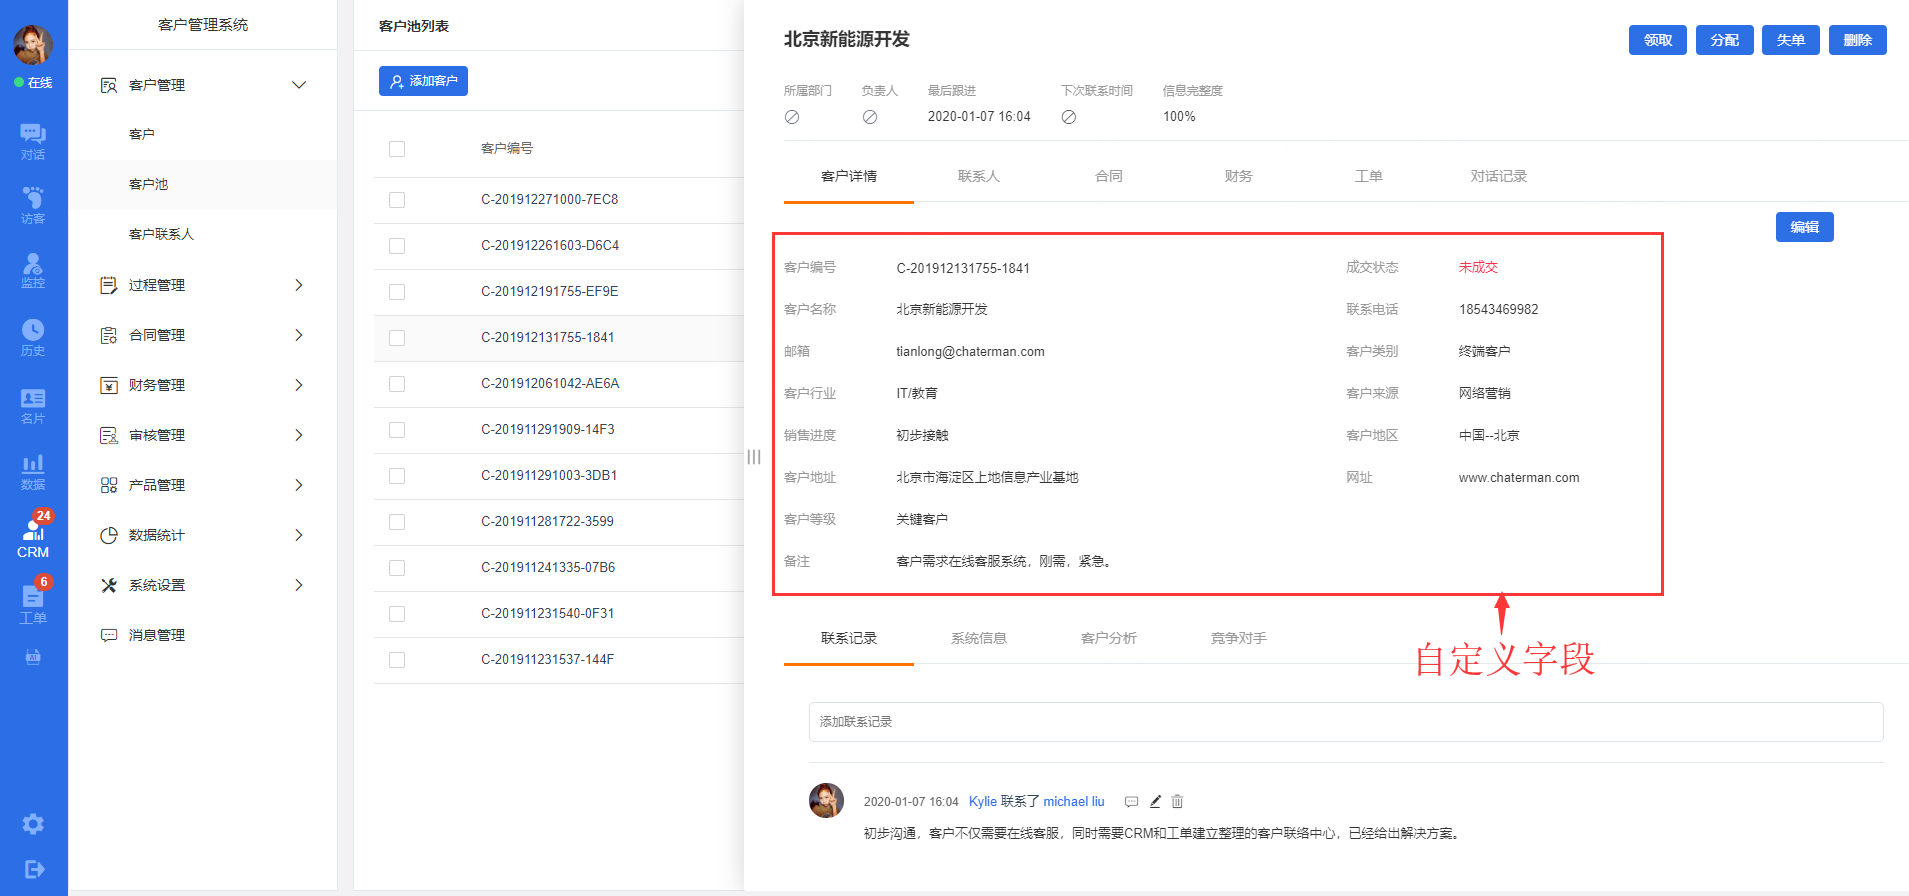Image resolution: width=1909 pixels, height=896 pixels.
Task: Select 客户池 in the sidebar menu
Action: pyautogui.click(x=203, y=184)
